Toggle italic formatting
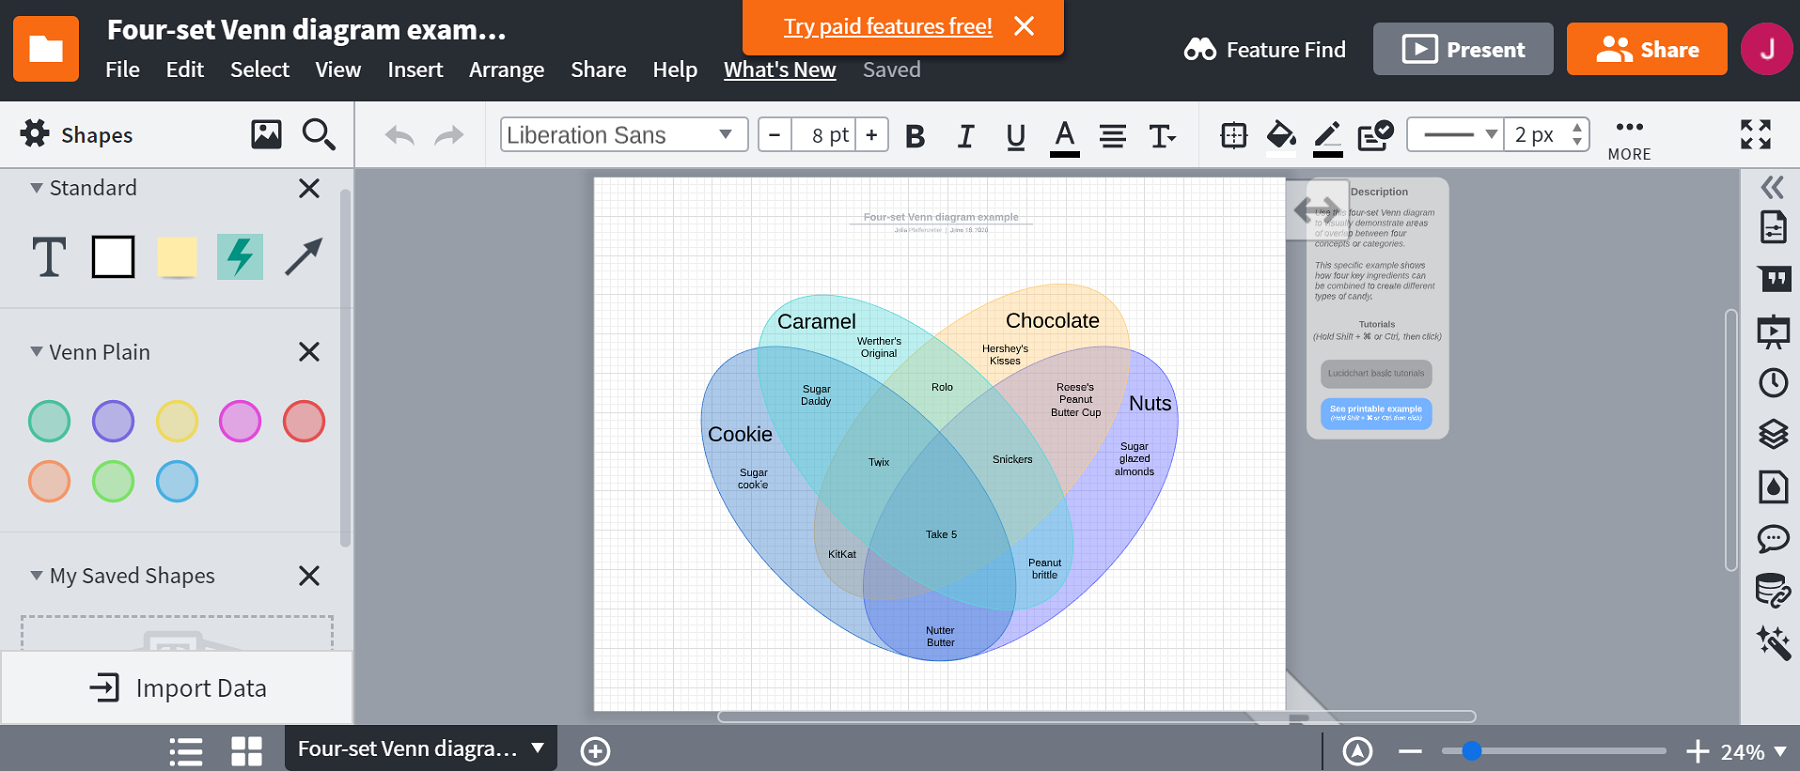Viewport: 1800px width, 771px height. point(965,136)
